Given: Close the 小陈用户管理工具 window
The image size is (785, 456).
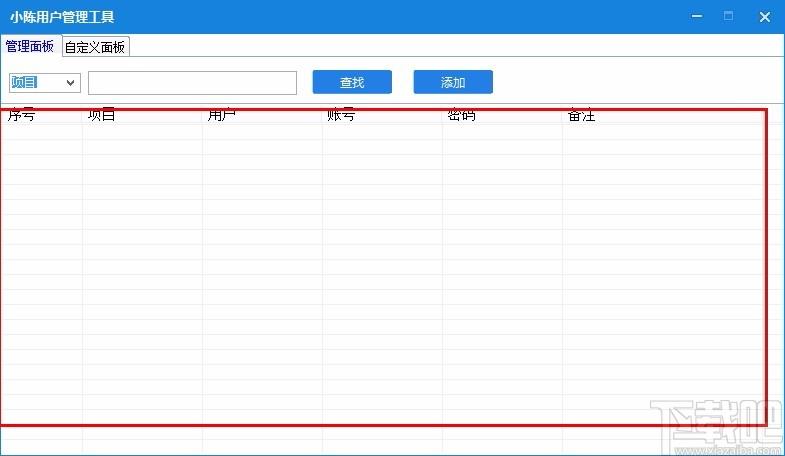Looking at the screenshot, I should (764, 17).
